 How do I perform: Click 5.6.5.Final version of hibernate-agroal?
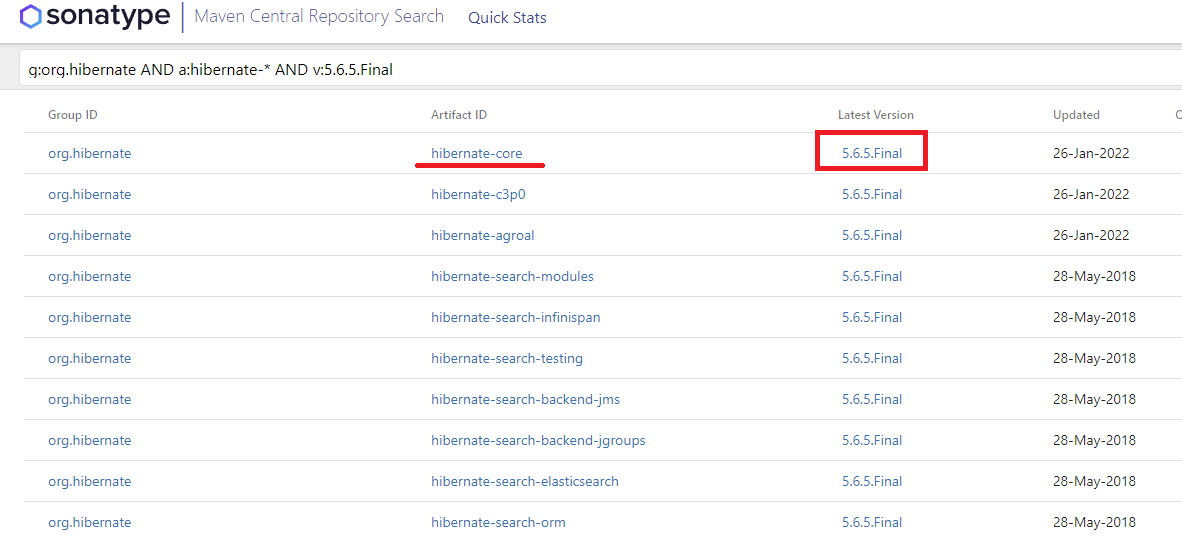click(x=871, y=235)
